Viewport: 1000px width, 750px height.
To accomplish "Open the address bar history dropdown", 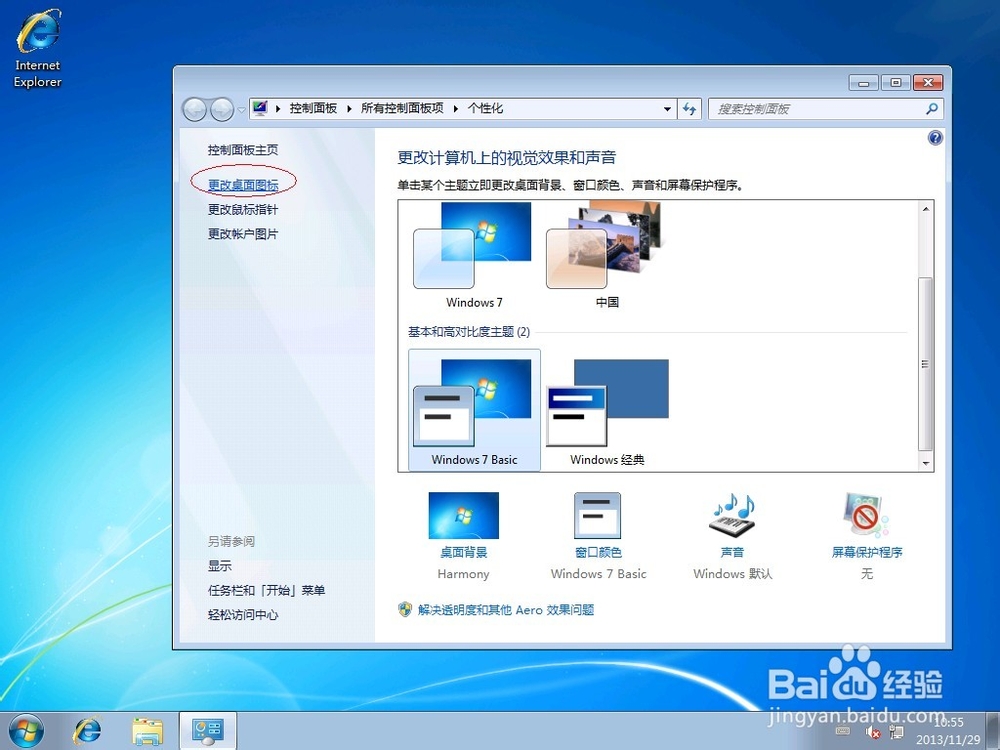I will tap(667, 109).
